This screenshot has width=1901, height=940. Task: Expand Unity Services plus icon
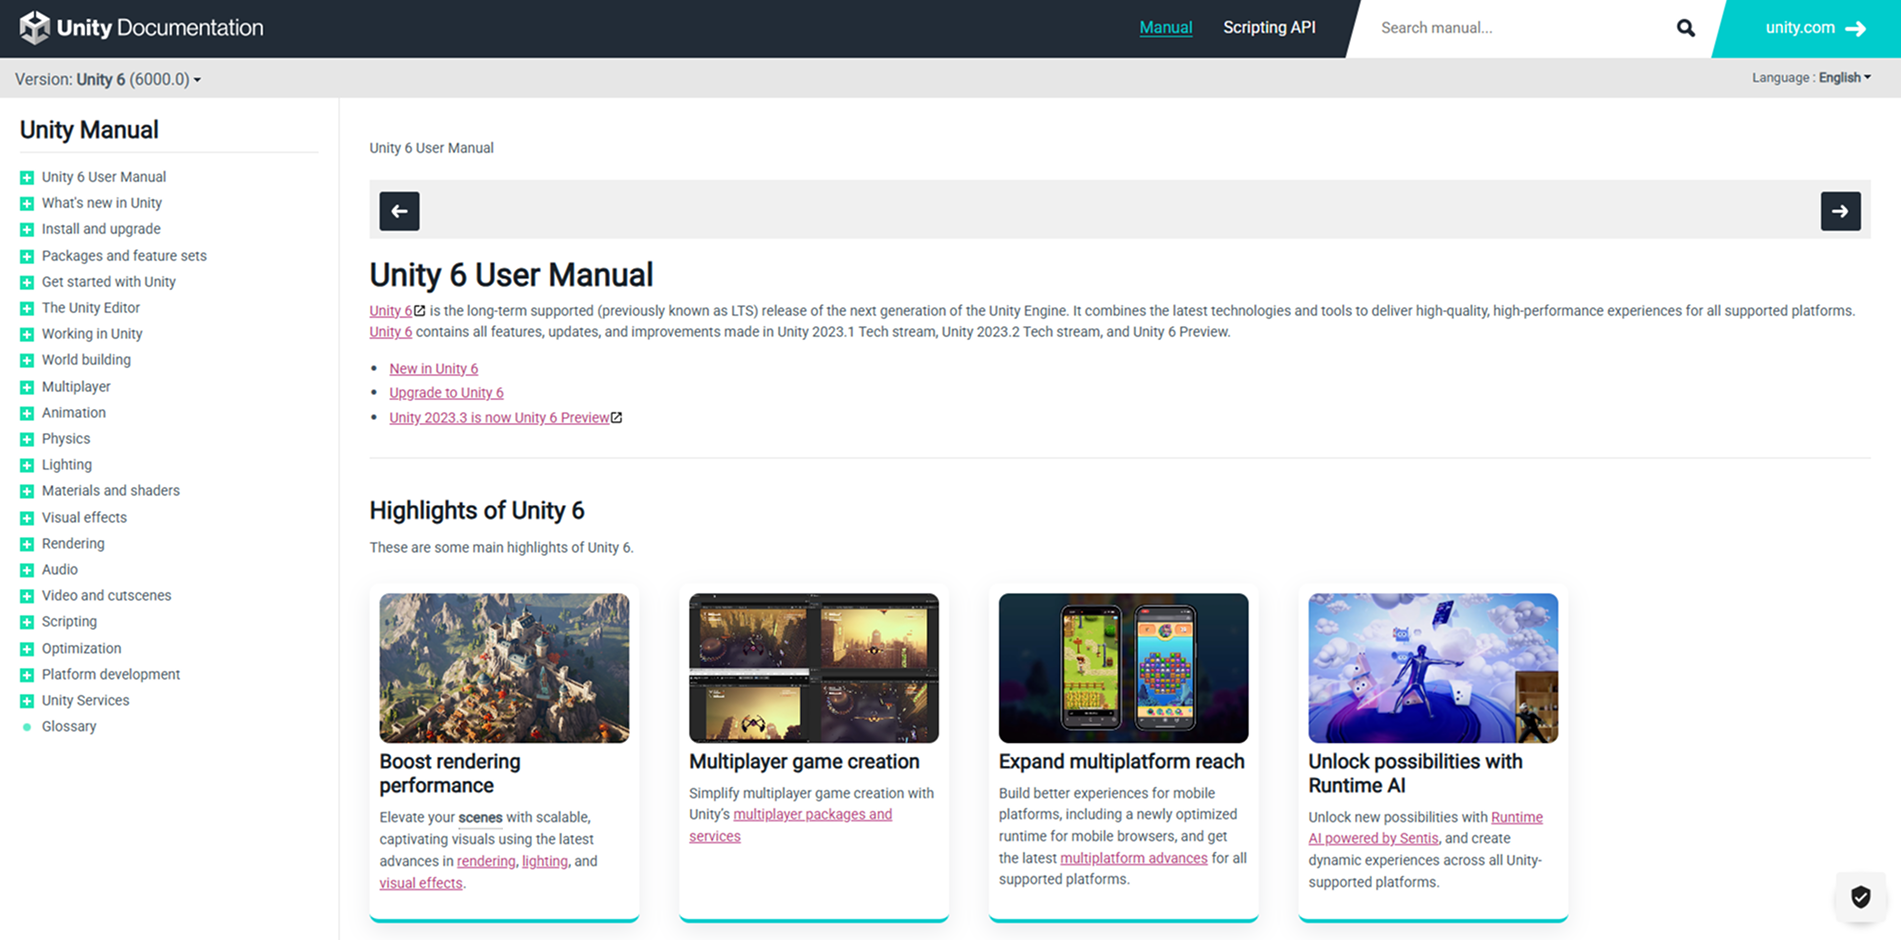point(27,701)
